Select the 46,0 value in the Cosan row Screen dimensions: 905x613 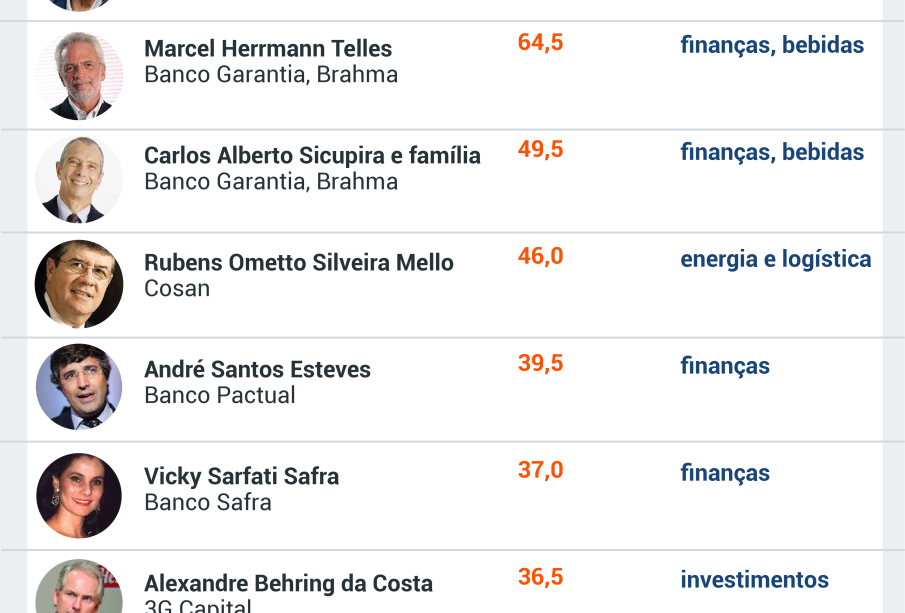pos(540,256)
